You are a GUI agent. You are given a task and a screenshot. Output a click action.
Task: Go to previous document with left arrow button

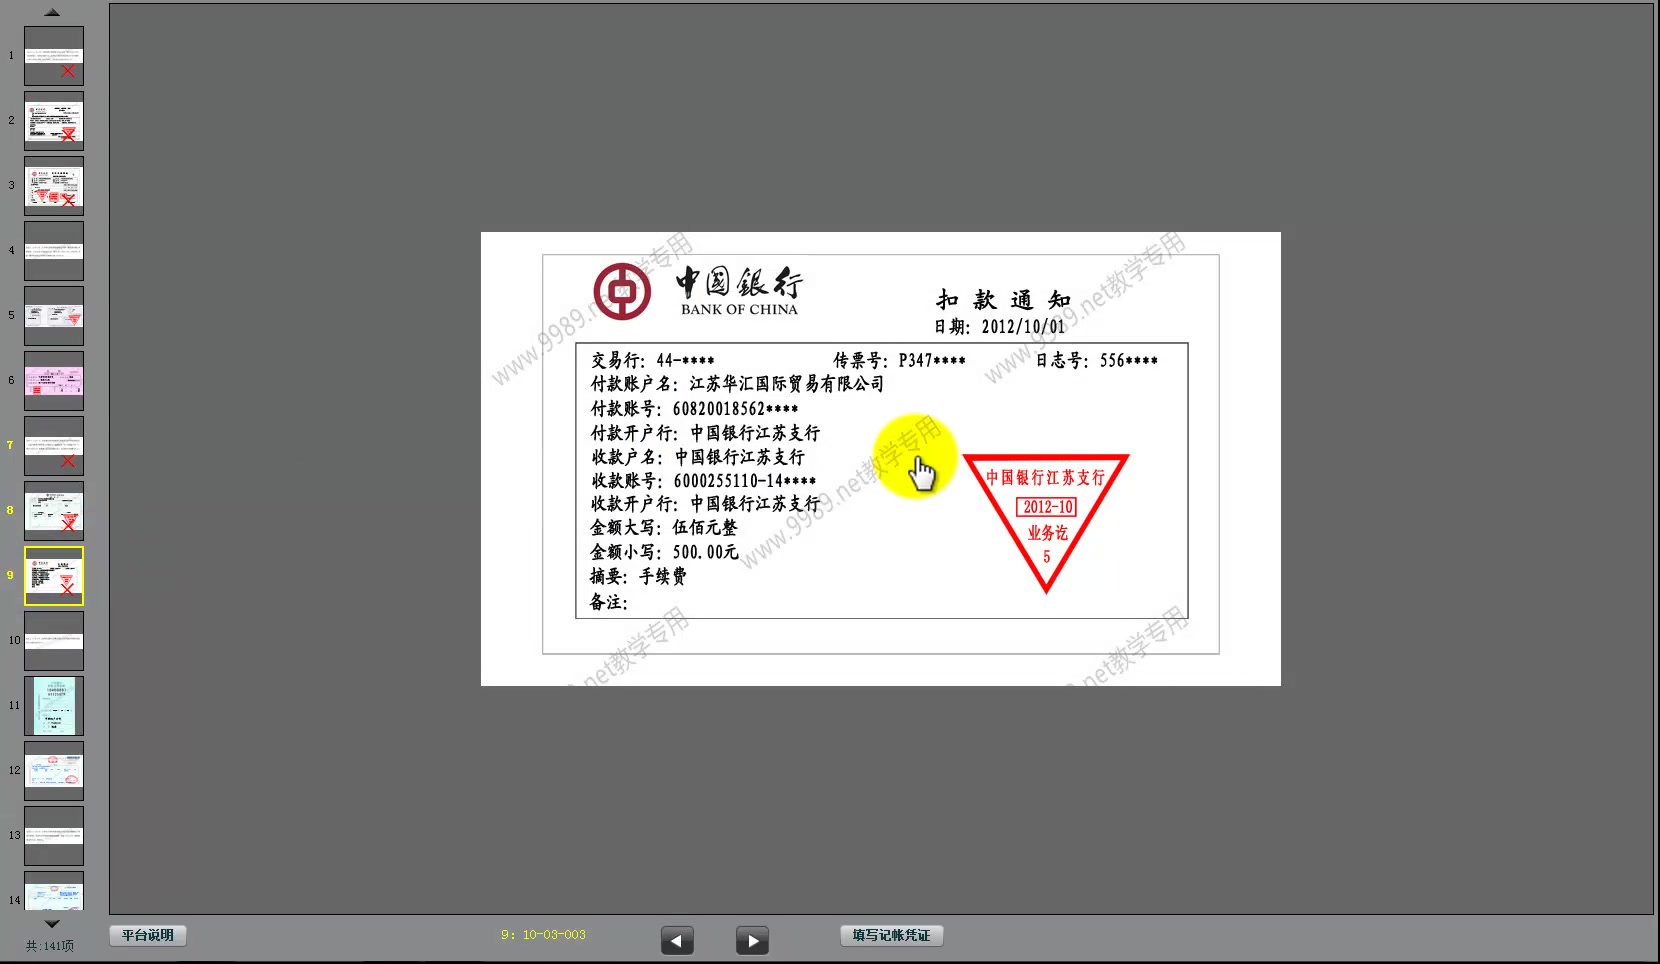point(677,940)
